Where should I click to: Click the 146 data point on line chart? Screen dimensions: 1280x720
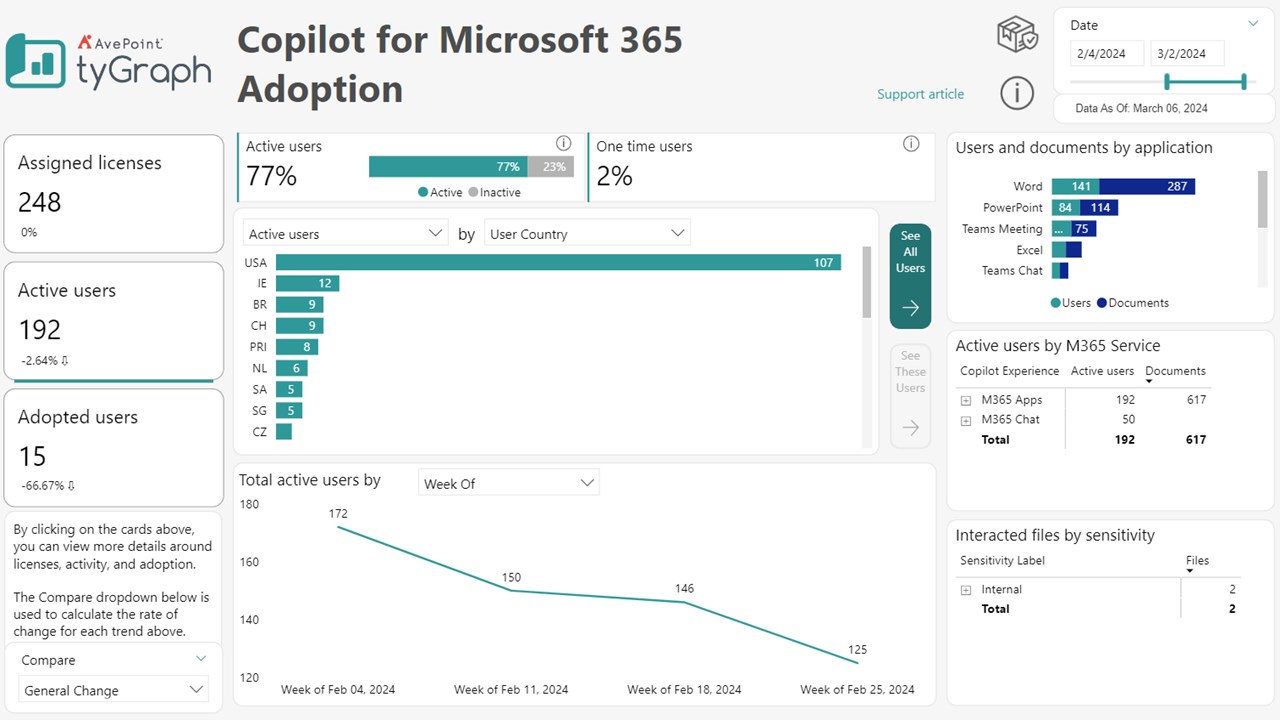(x=684, y=602)
